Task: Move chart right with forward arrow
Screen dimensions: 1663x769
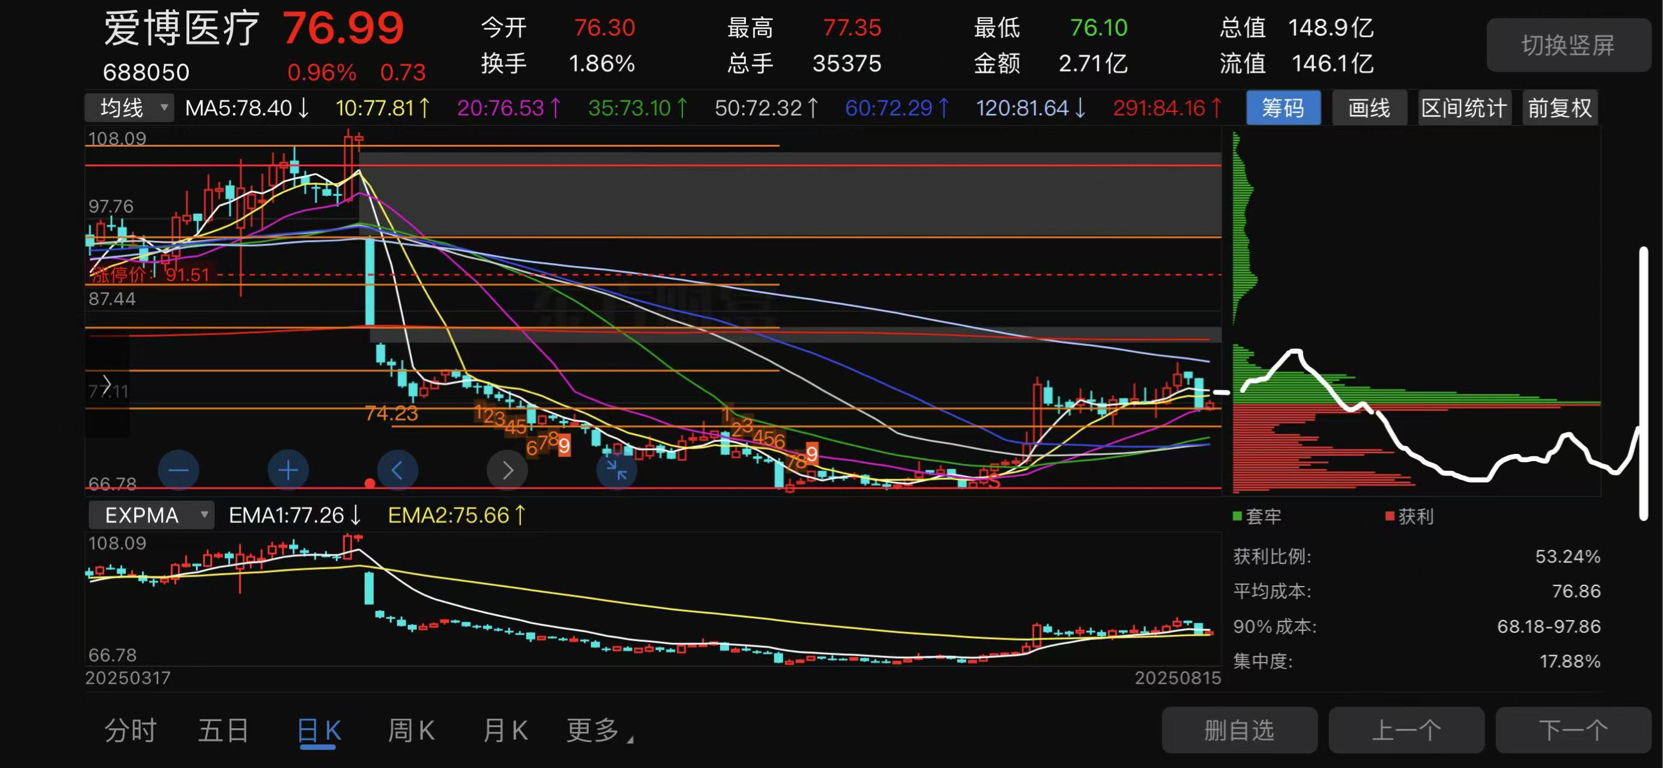Action: pos(507,469)
